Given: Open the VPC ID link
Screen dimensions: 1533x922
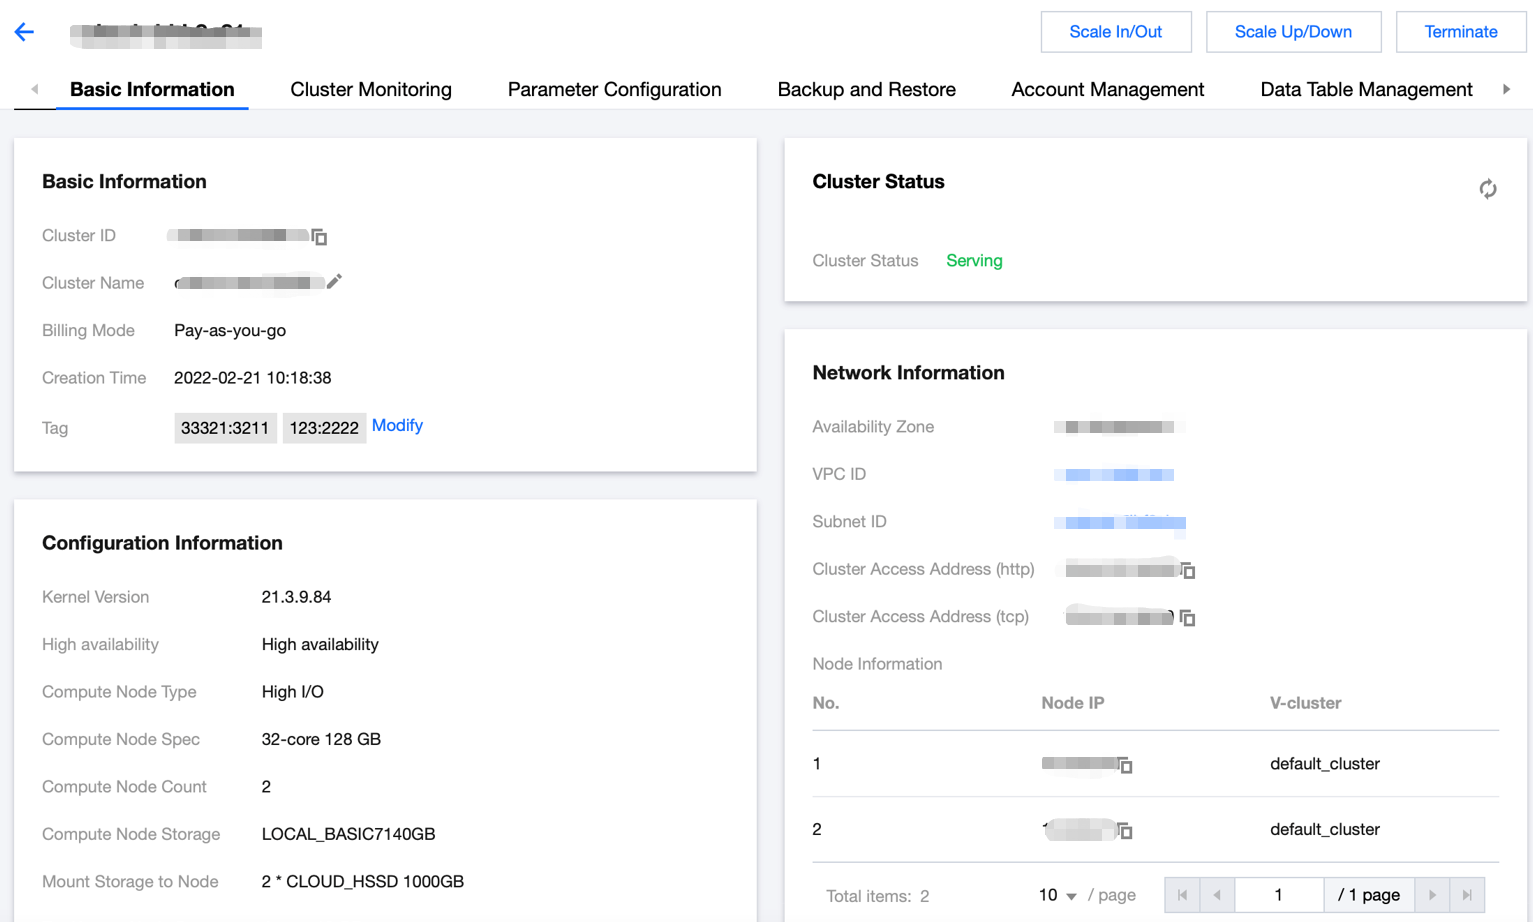Looking at the screenshot, I should 1114,475.
